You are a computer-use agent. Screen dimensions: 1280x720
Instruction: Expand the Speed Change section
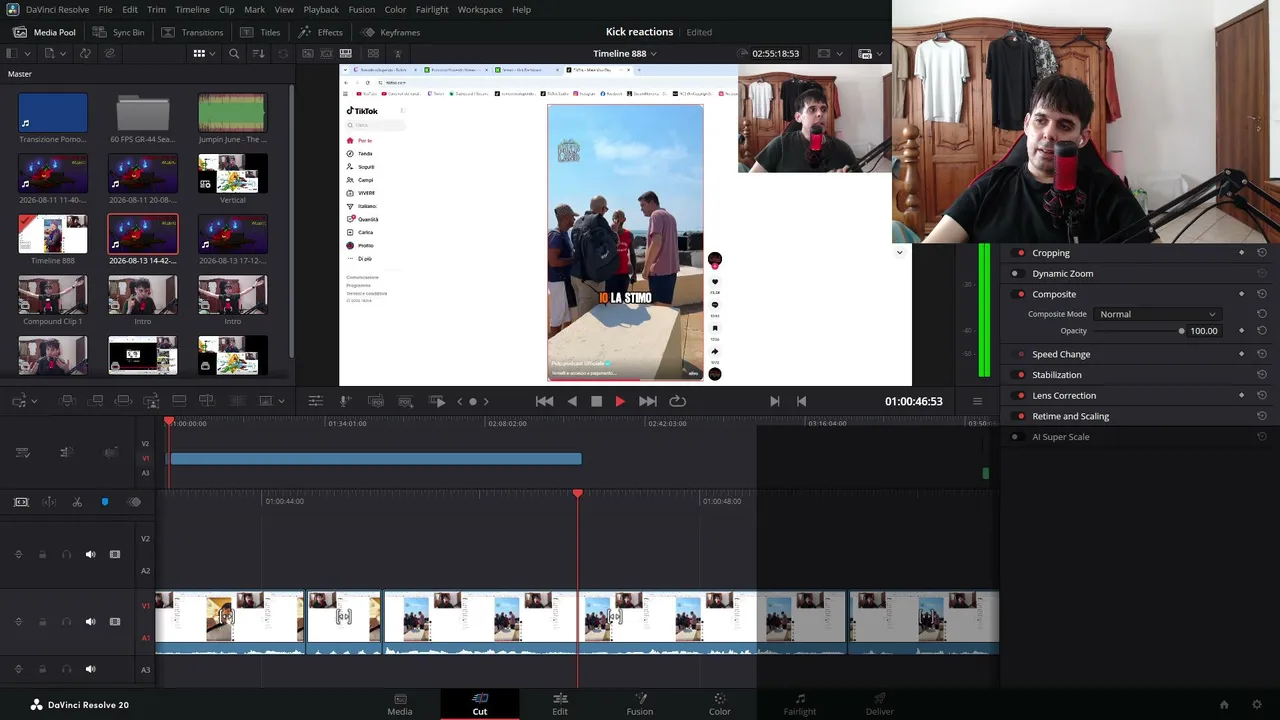tap(1061, 354)
